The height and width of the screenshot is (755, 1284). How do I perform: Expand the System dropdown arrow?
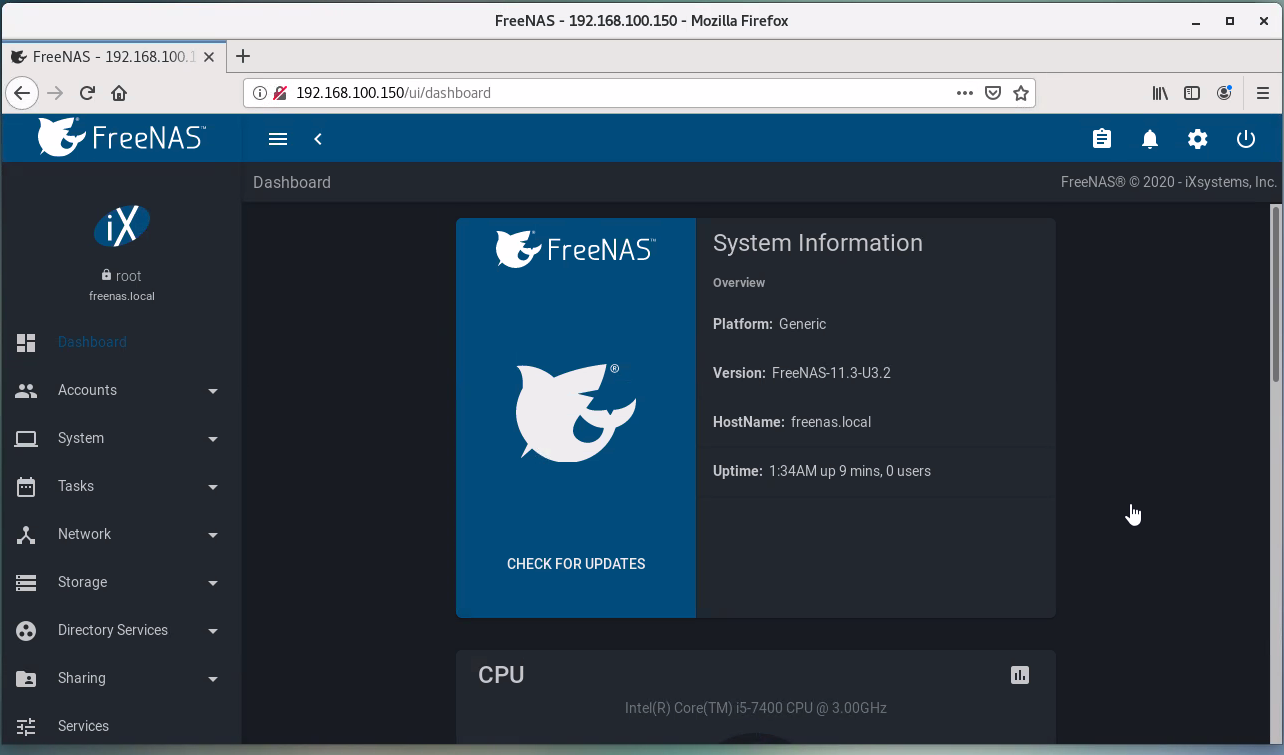coord(213,439)
